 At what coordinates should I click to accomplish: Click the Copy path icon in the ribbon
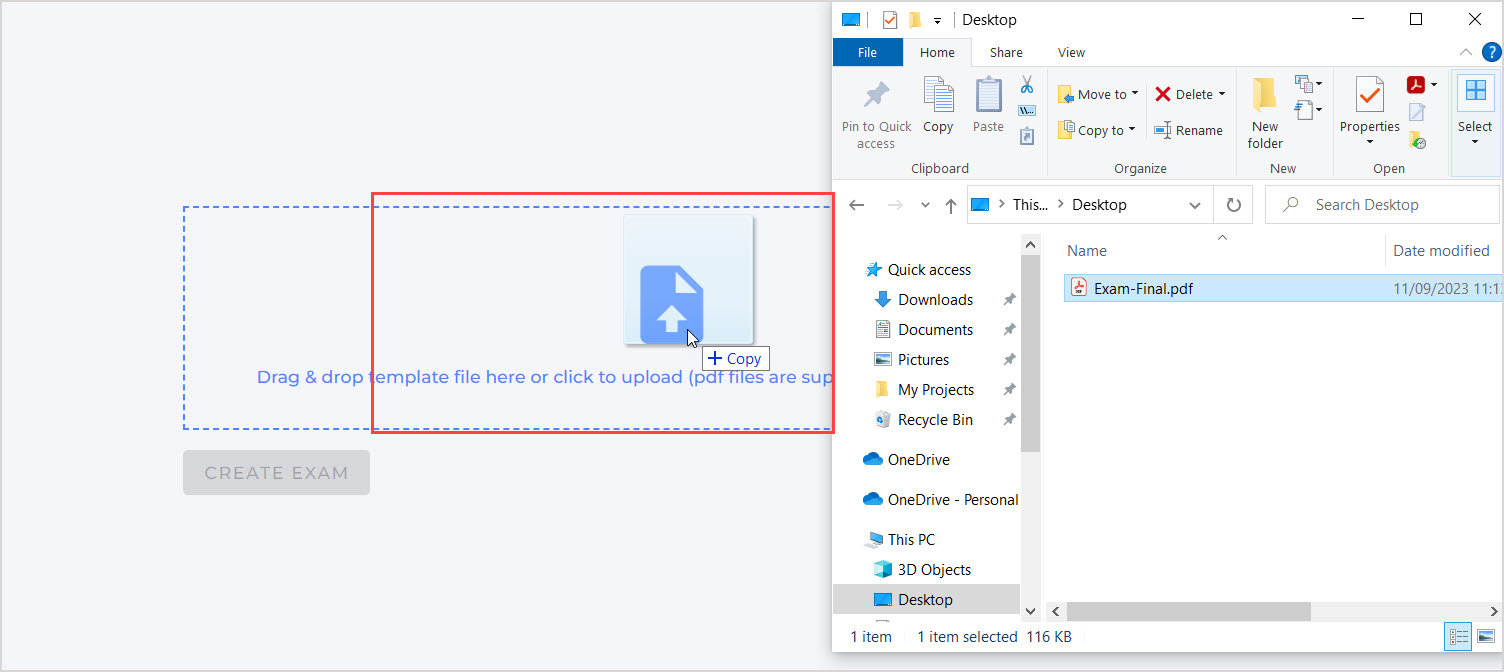pos(1026,111)
